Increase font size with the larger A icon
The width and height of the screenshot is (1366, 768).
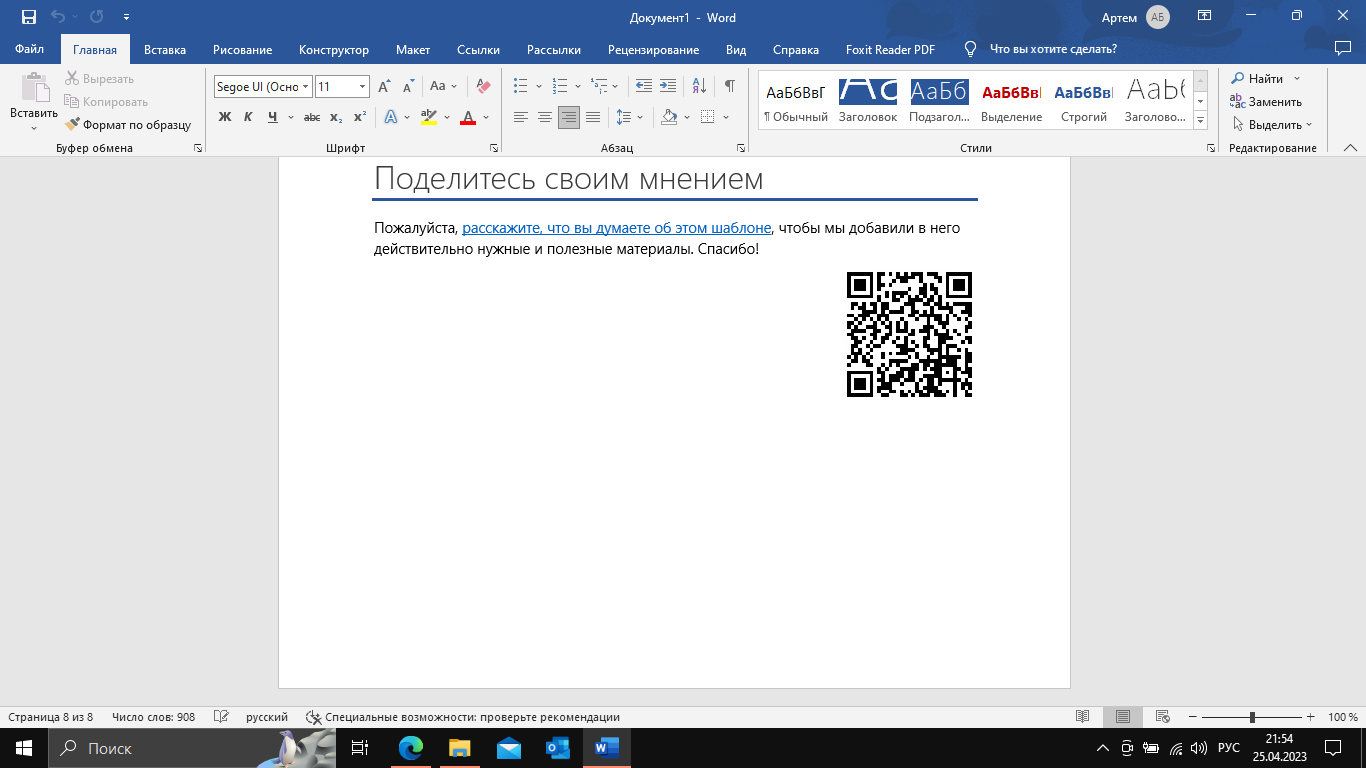click(384, 87)
